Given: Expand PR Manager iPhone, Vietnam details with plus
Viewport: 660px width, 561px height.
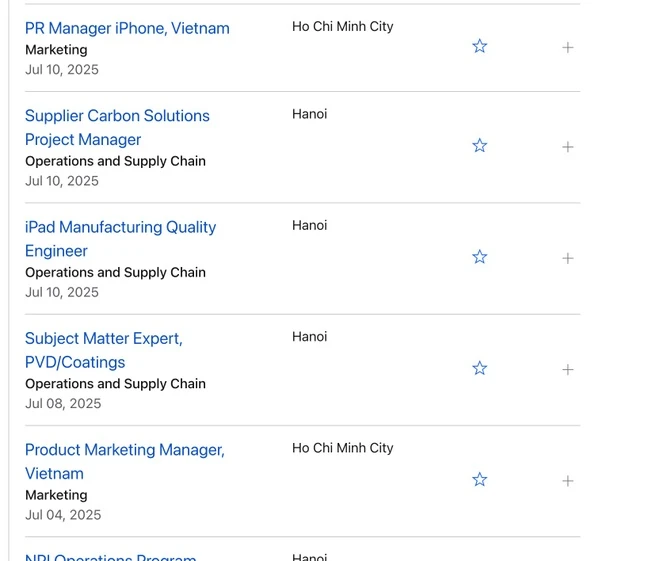Looking at the screenshot, I should [567, 47].
